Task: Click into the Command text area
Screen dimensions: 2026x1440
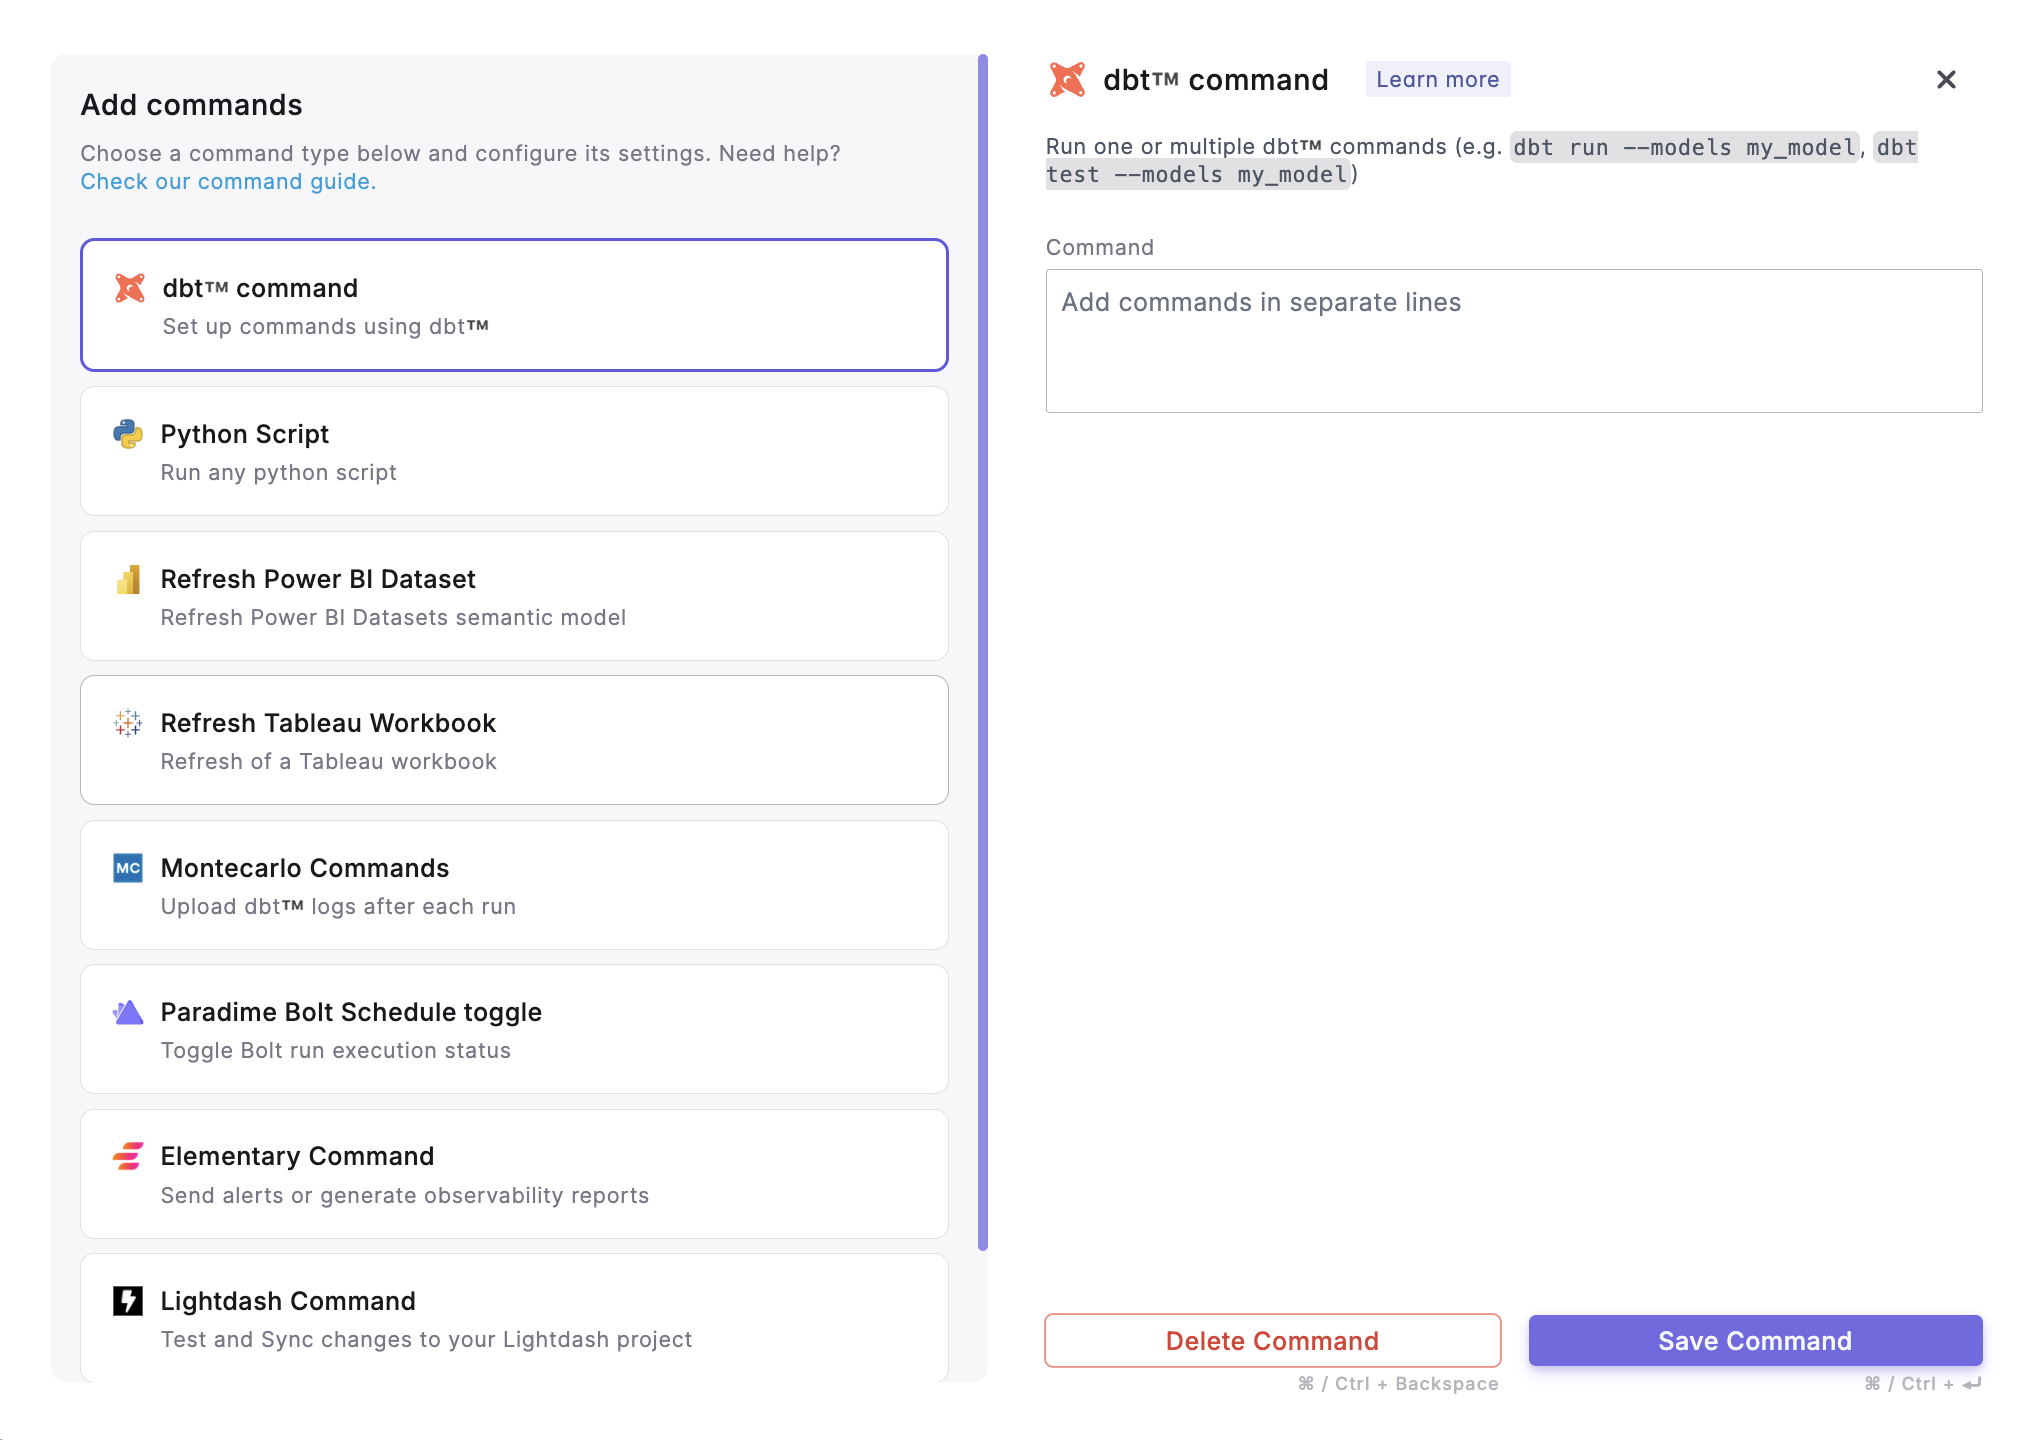Action: [x=1513, y=341]
